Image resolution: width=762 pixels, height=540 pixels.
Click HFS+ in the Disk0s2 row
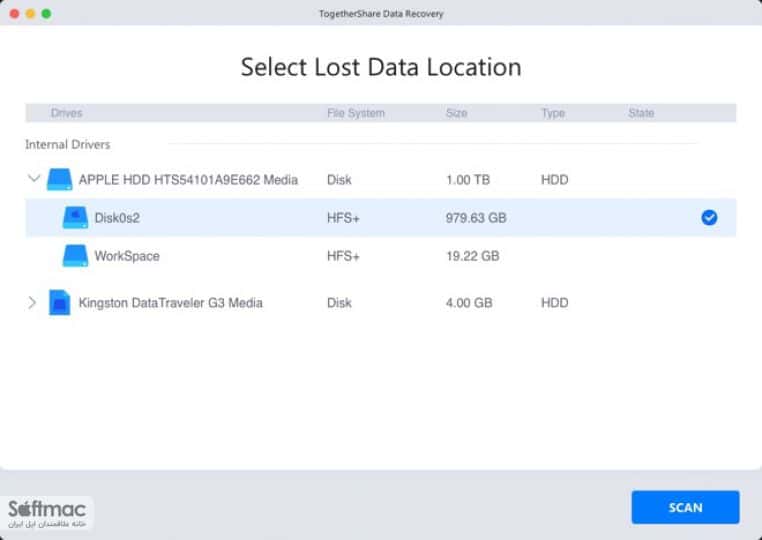(343, 218)
